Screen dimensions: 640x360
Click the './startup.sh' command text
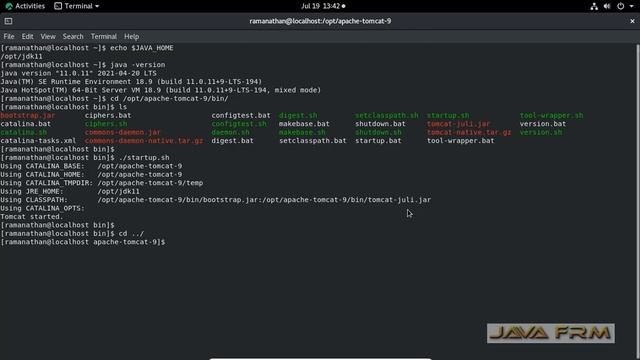pyautogui.click(x=144, y=158)
